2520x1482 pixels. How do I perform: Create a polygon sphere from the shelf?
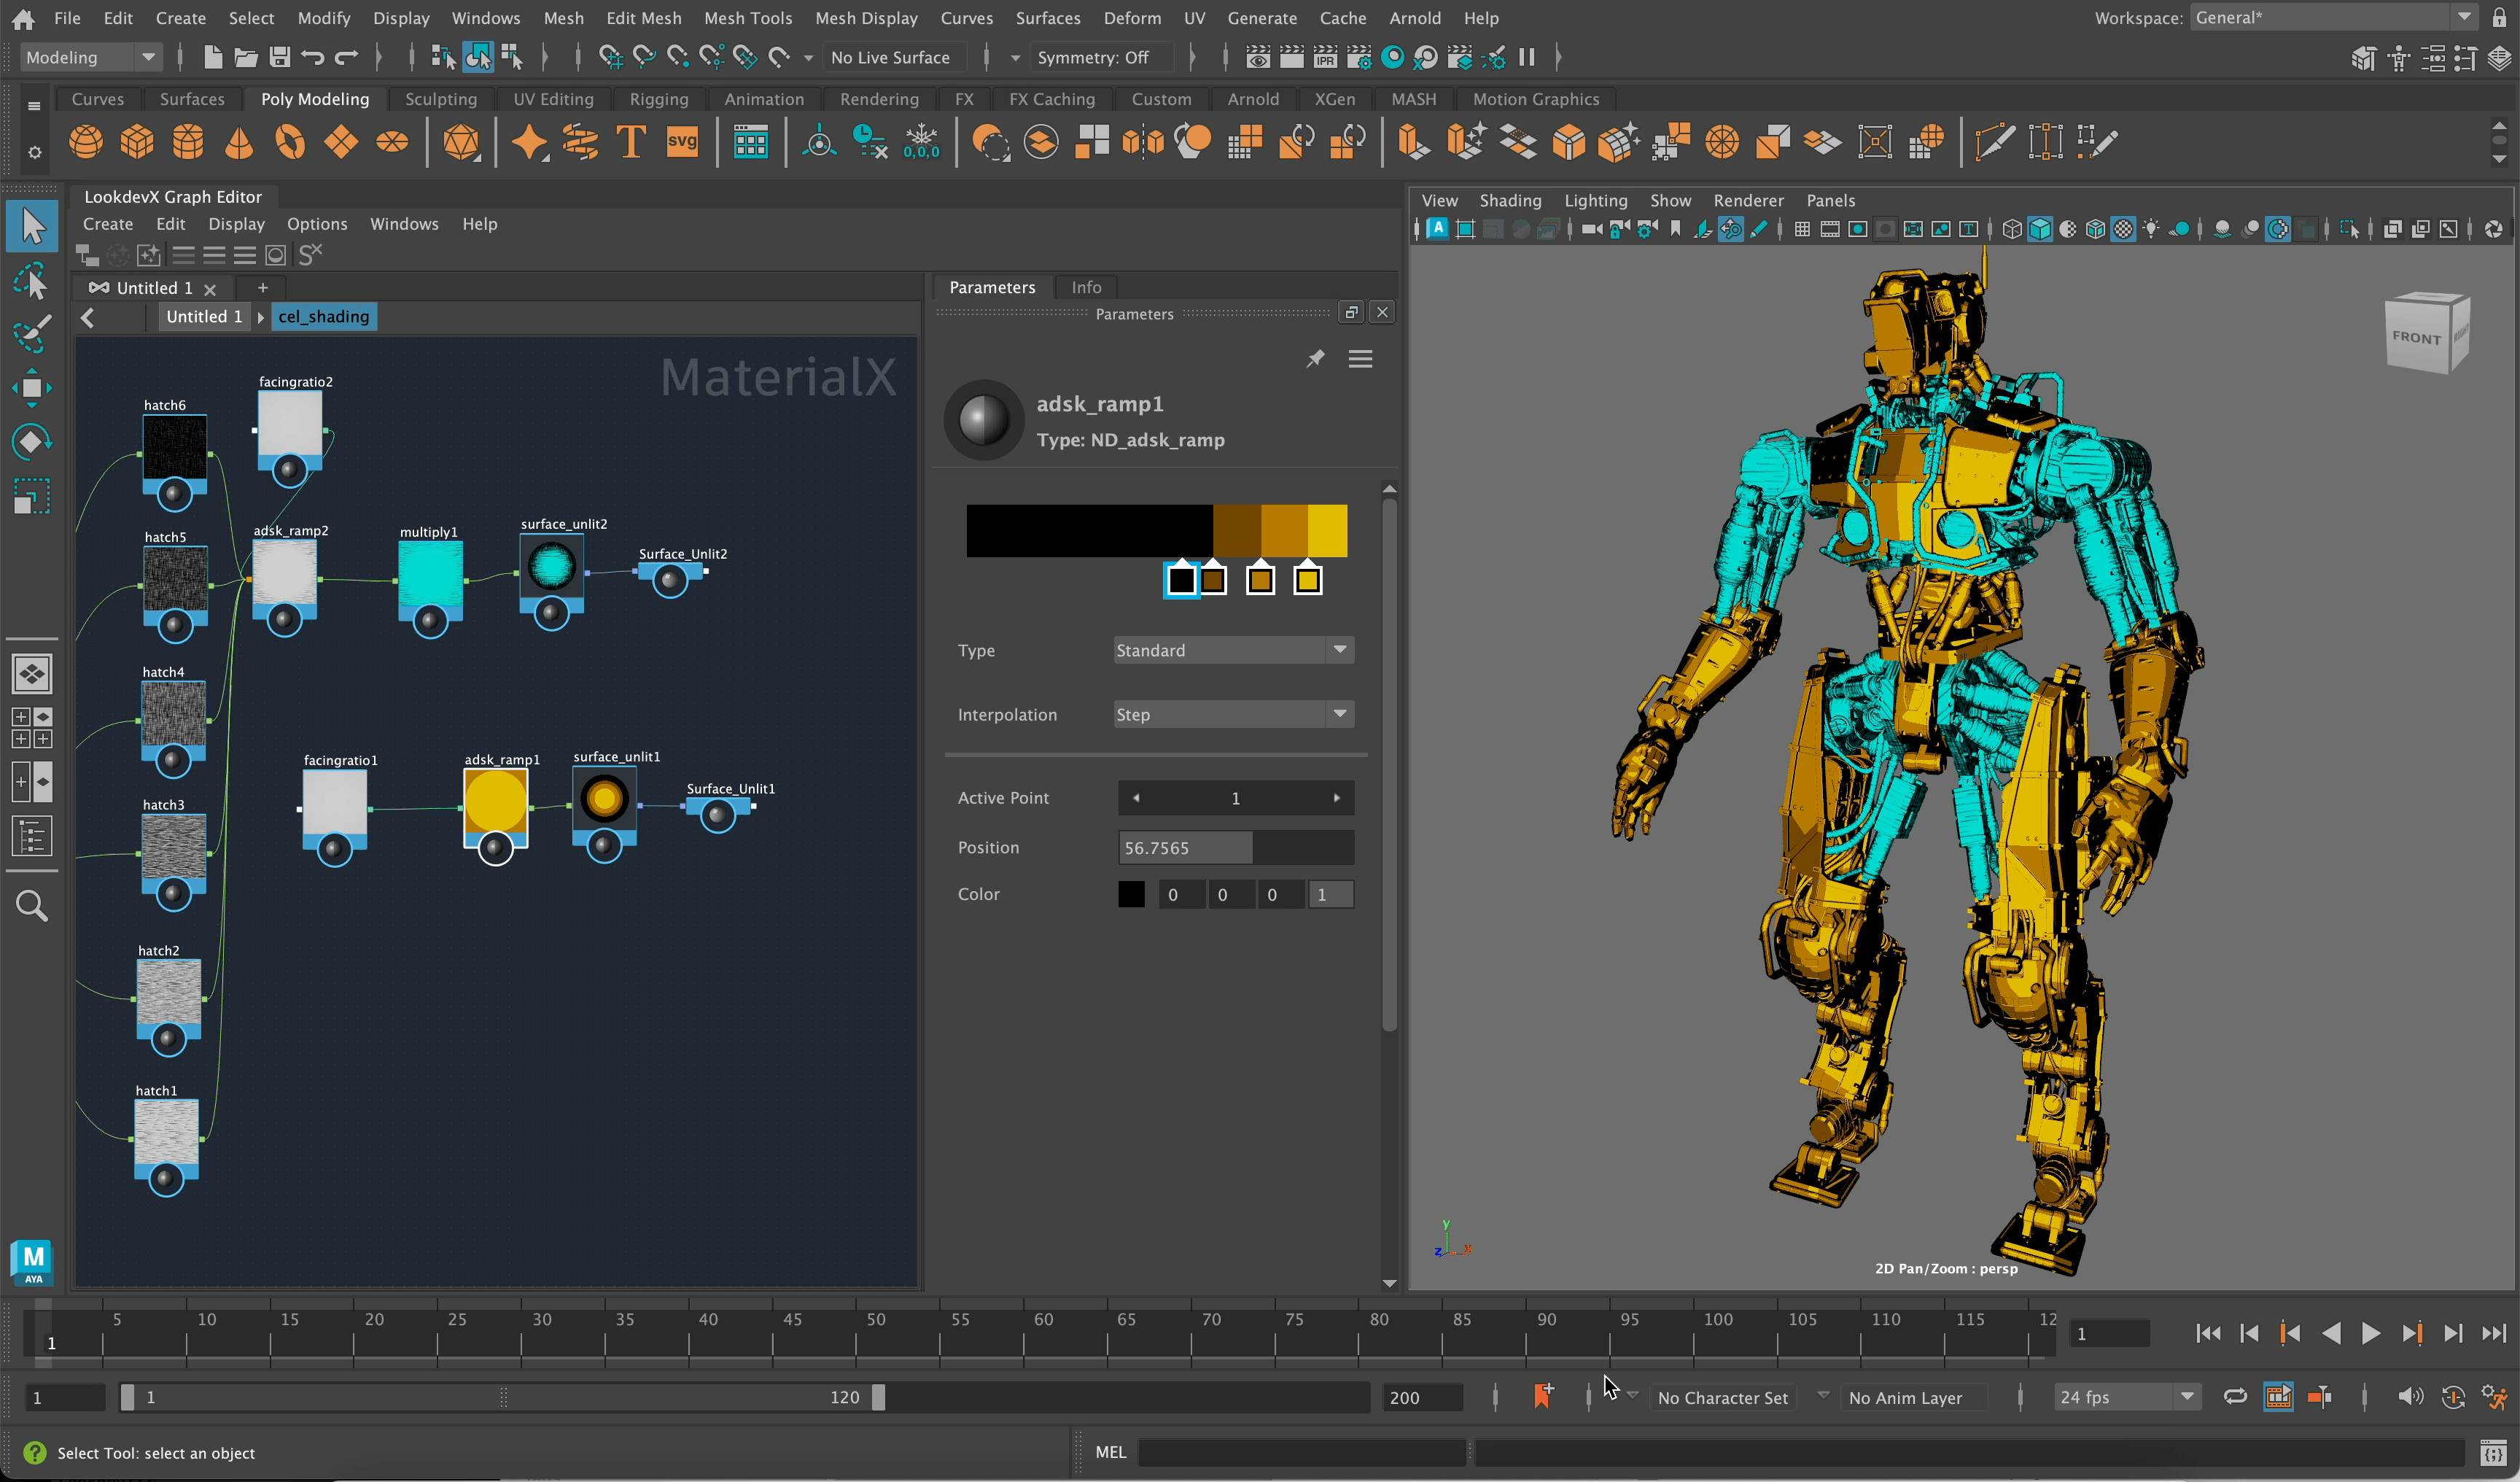[x=86, y=142]
